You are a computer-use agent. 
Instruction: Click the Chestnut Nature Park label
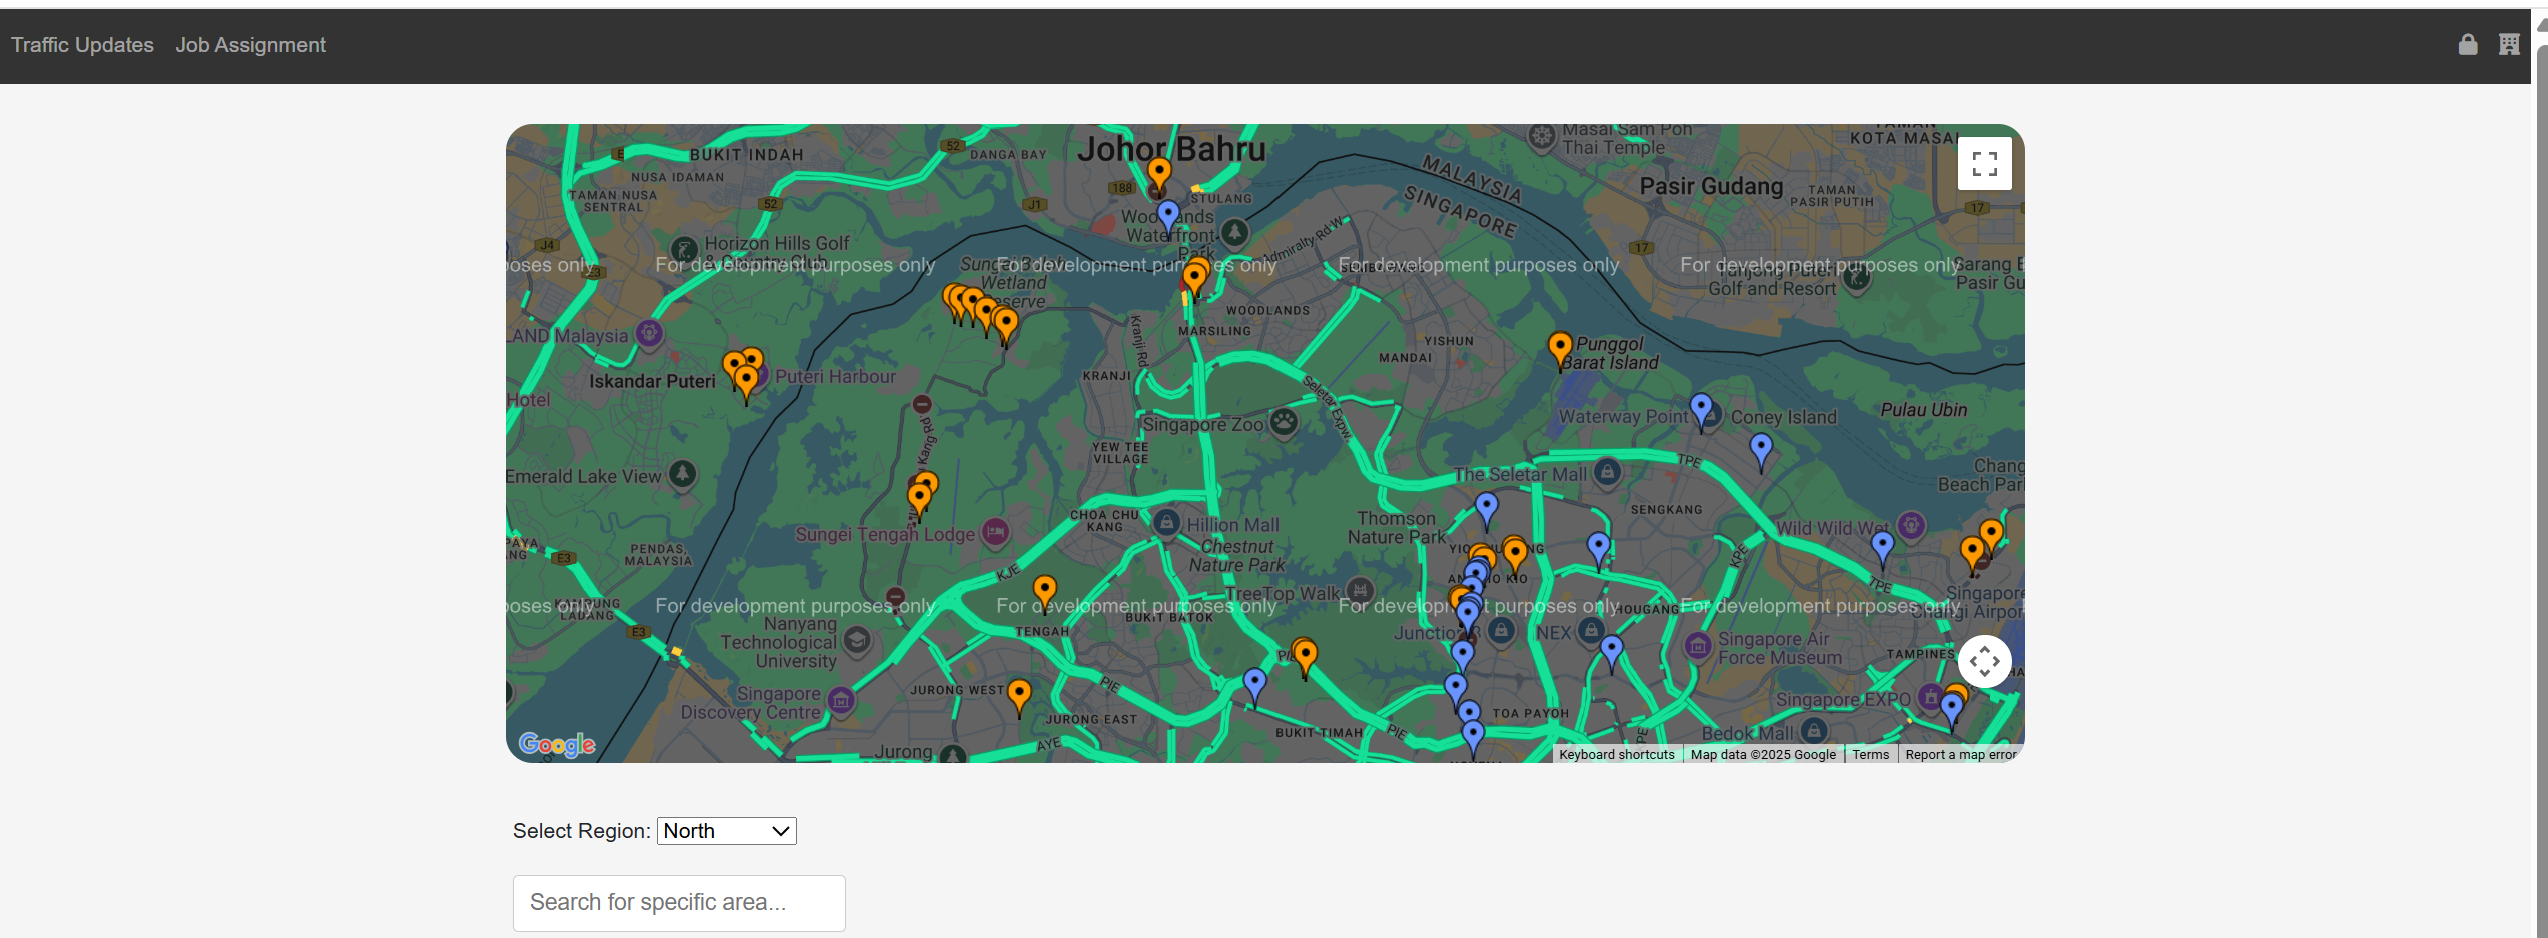coord(1237,556)
